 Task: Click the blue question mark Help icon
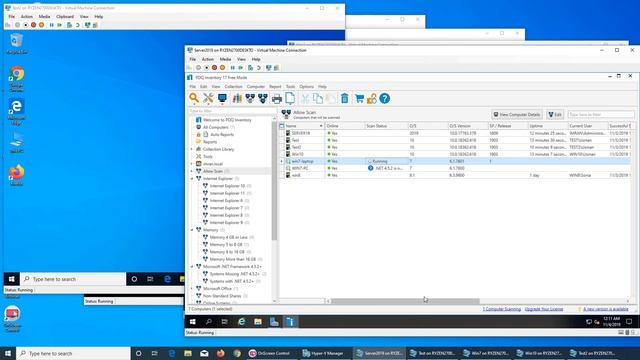(384, 98)
